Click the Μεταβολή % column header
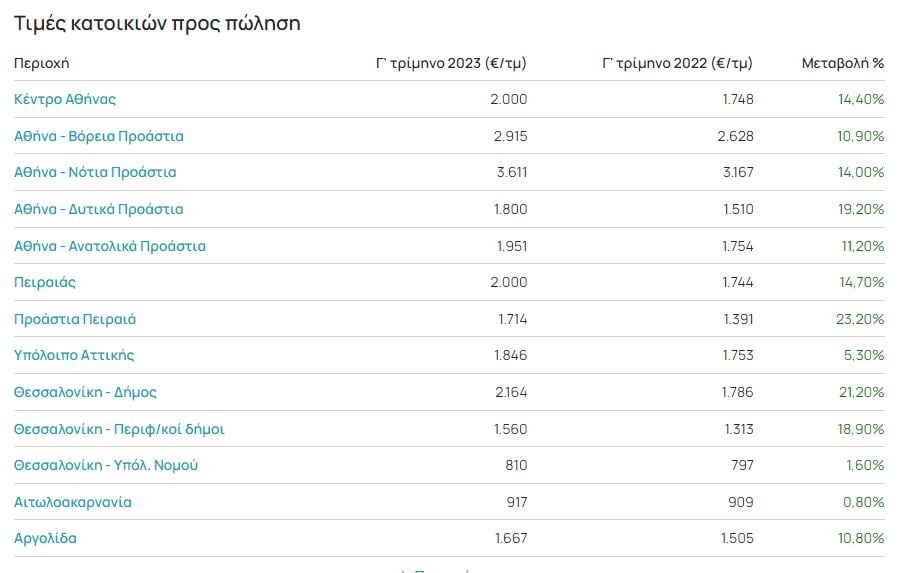 (843, 63)
